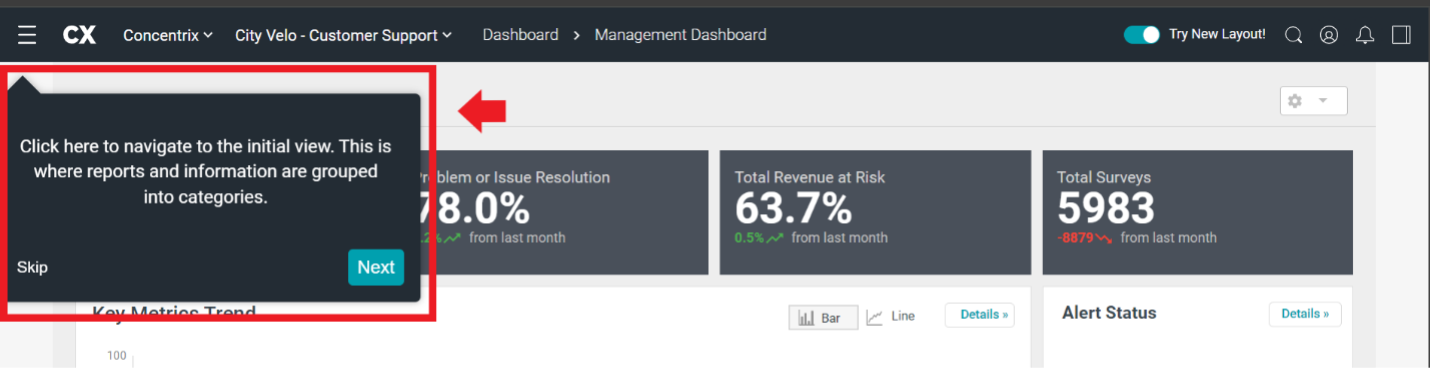This screenshot has height=372, width=1430.
Task: Select Management Dashboard breadcrumb
Action: point(680,35)
